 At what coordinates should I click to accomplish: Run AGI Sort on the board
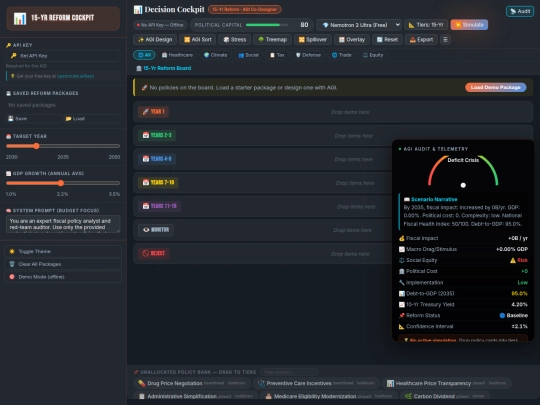point(198,40)
